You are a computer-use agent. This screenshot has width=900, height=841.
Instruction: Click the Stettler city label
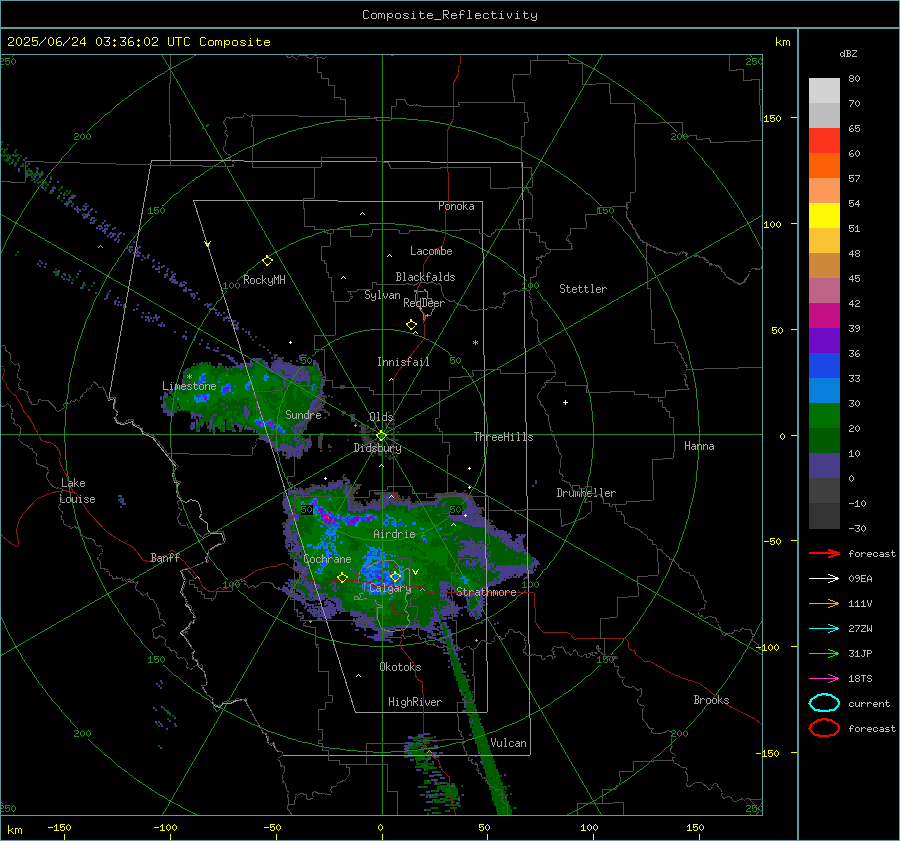583,289
